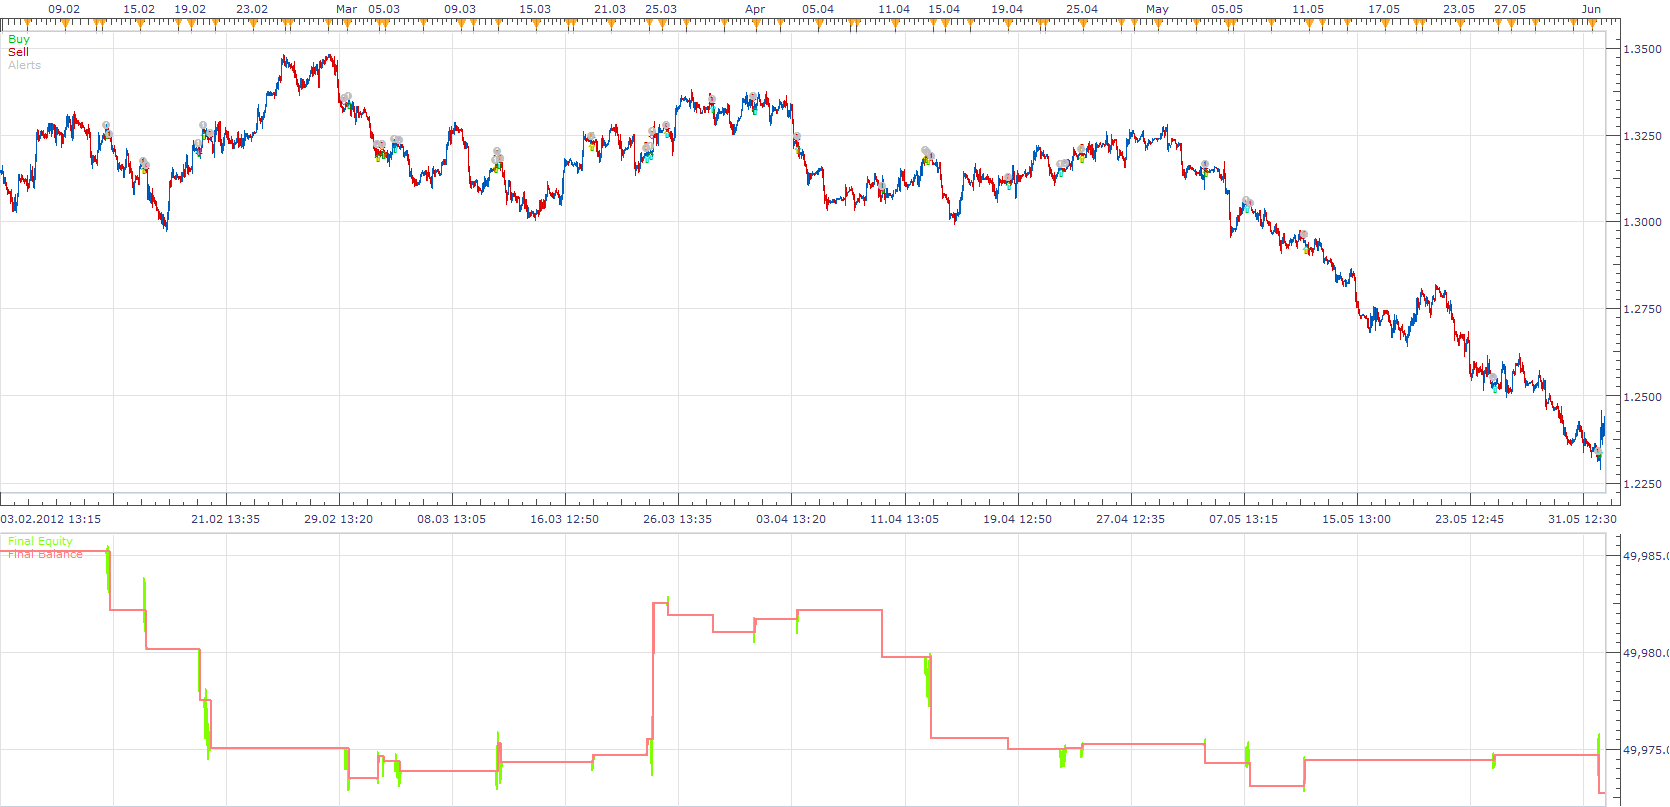Click the Apr month label on top ruler
Viewport: 1670px width, 807px height.
click(755, 9)
